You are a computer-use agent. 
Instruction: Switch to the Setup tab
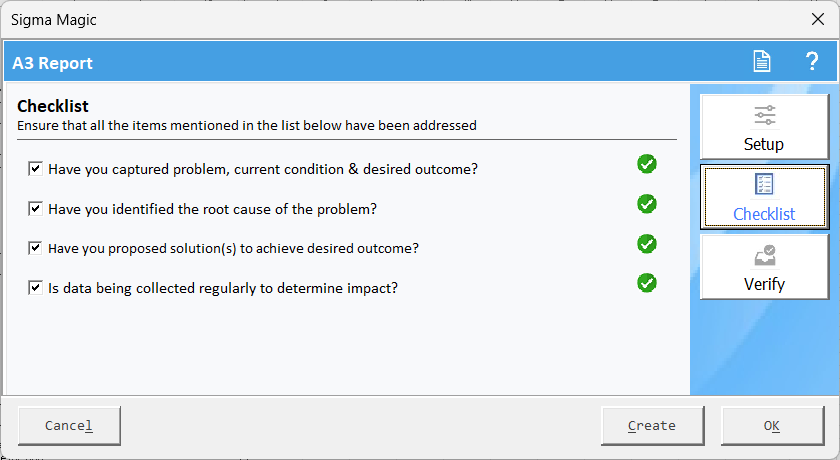pyautogui.click(x=764, y=144)
